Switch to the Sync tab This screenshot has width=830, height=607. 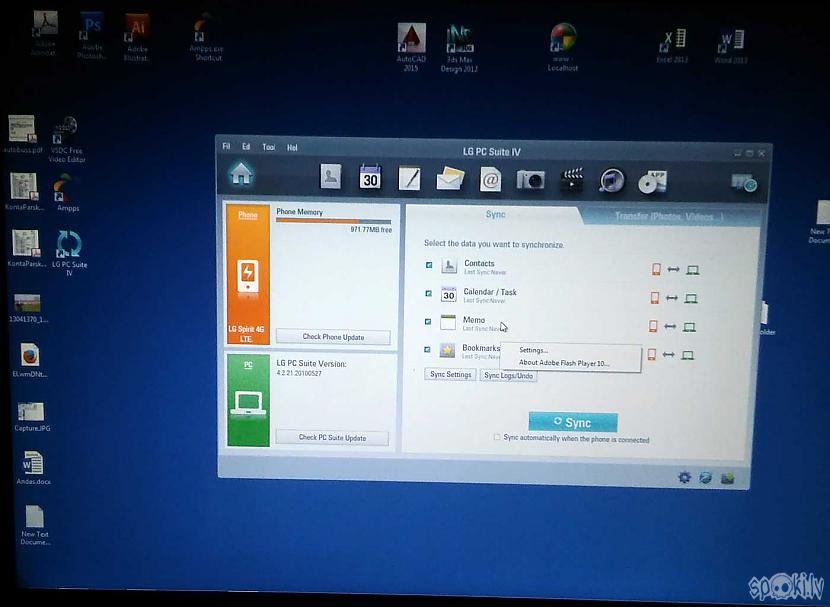[495, 214]
